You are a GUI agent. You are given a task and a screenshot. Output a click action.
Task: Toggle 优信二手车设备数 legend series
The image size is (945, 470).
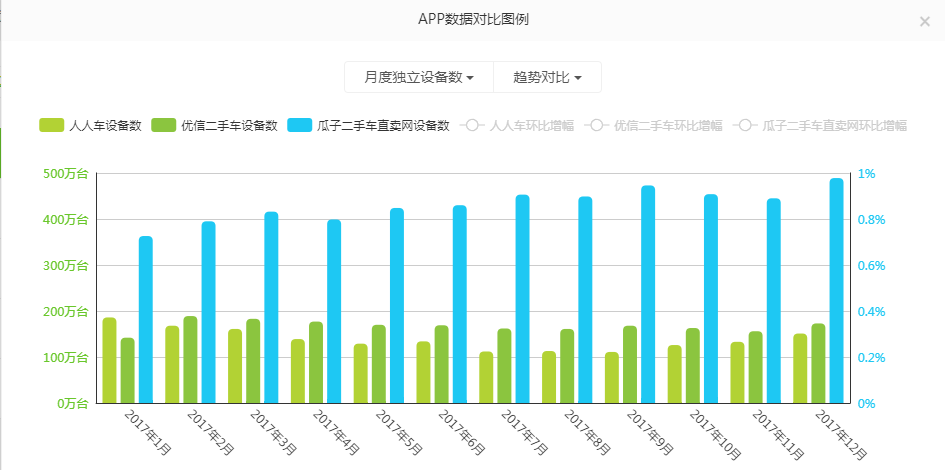pyautogui.click(x=215, y=125)
